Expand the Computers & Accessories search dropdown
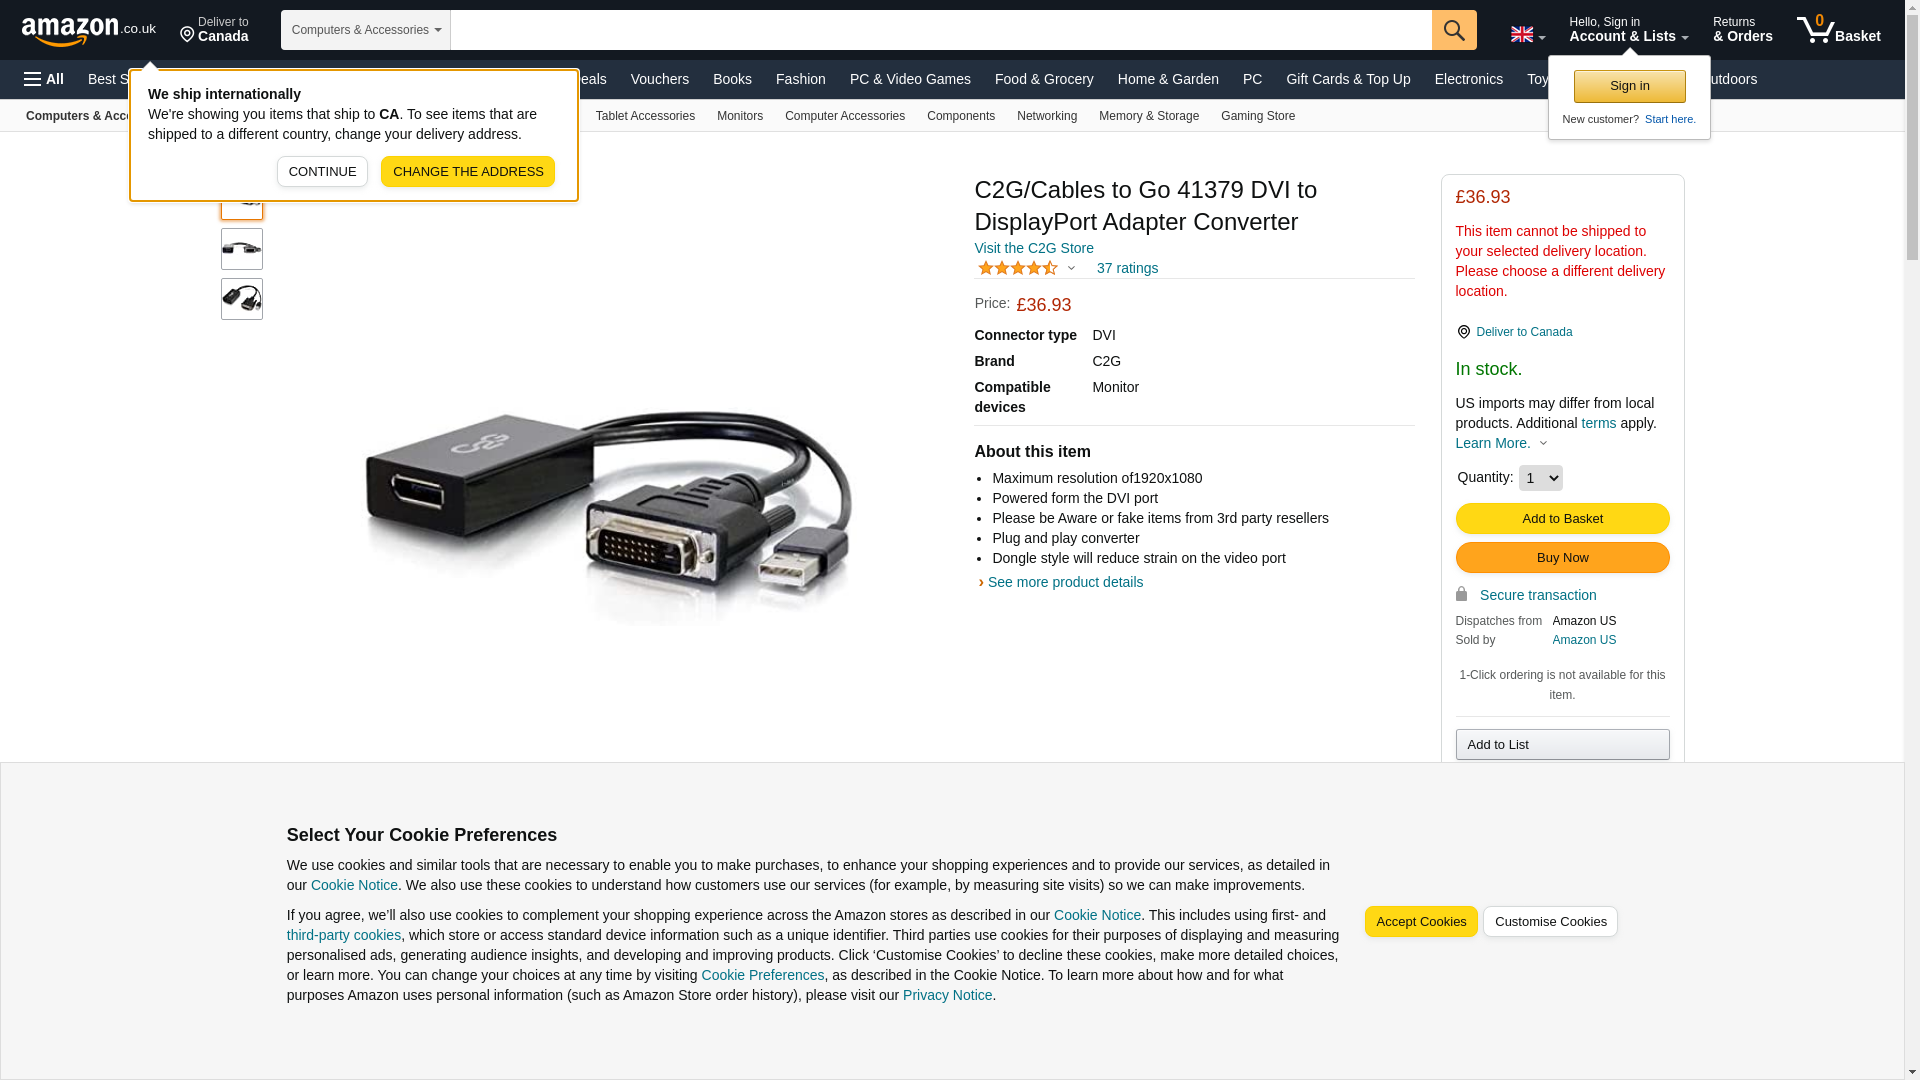Viewport: 1920px width, 1080px height. (x=366, y=30)
